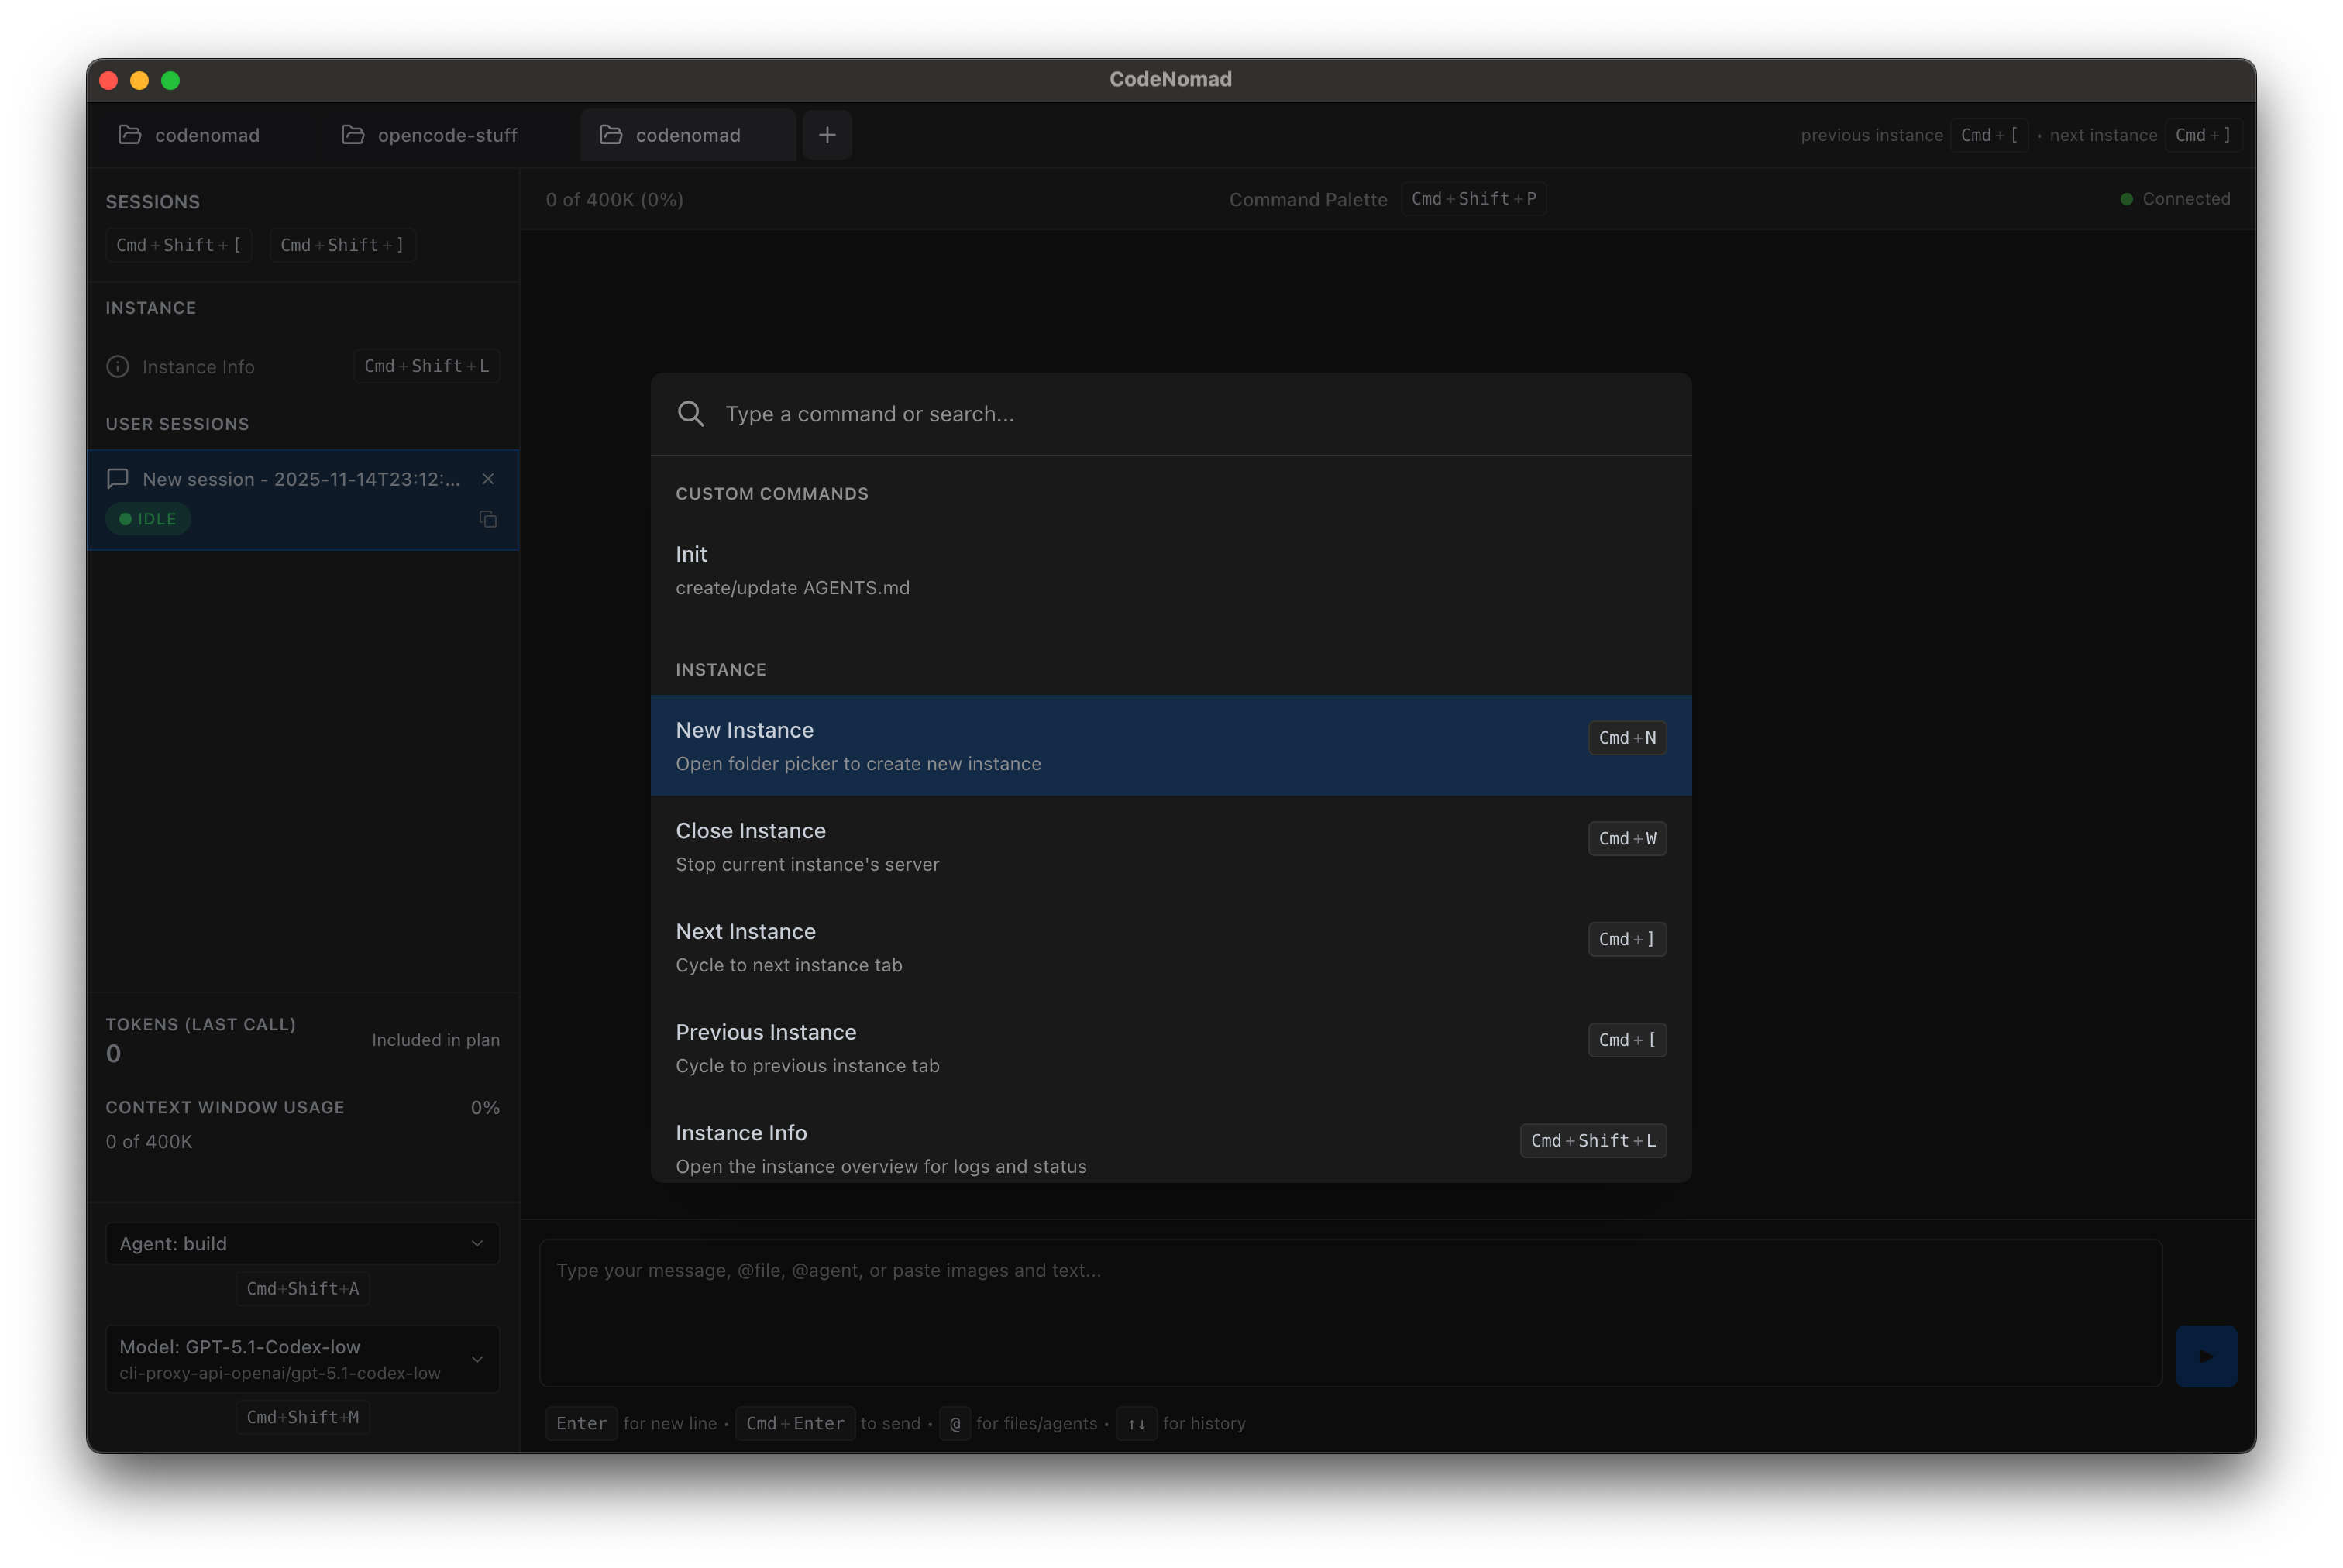
Task: Click the send message arrow button
Action: pos(2205,1356)
